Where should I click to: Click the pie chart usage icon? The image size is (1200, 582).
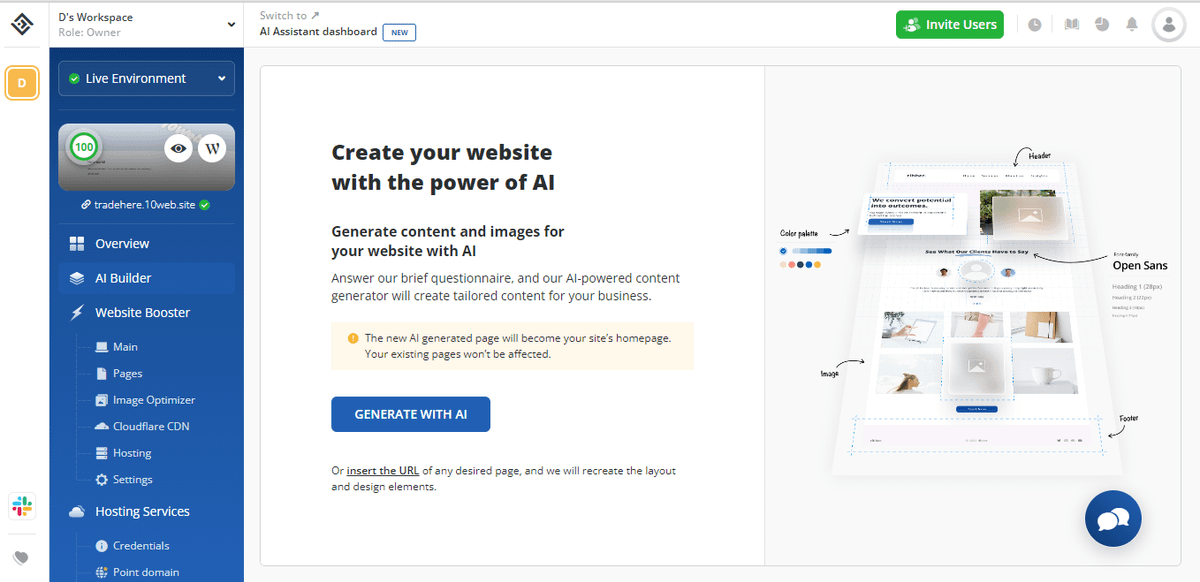pos(1102,24)
